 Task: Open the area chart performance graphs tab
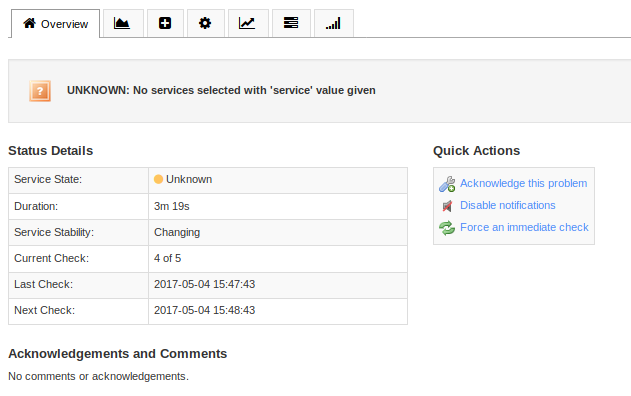point(123,23)
